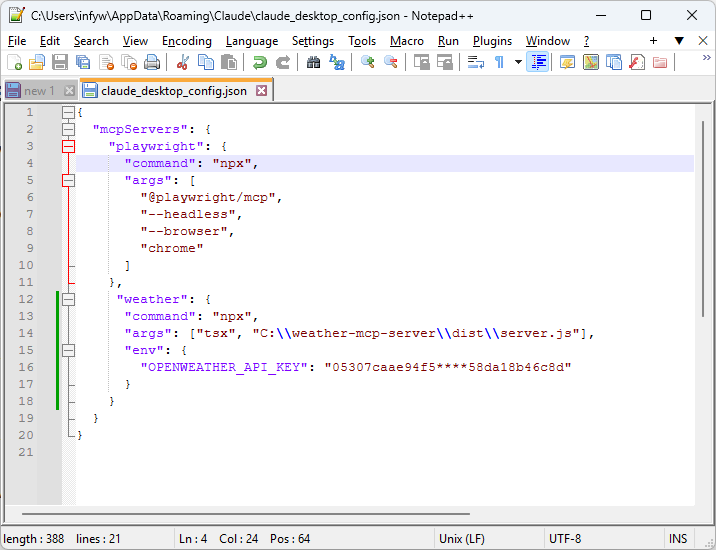Viewport: 716px width, 550px height.
Task: Open the Plugins menu
Action: [492, 41]
